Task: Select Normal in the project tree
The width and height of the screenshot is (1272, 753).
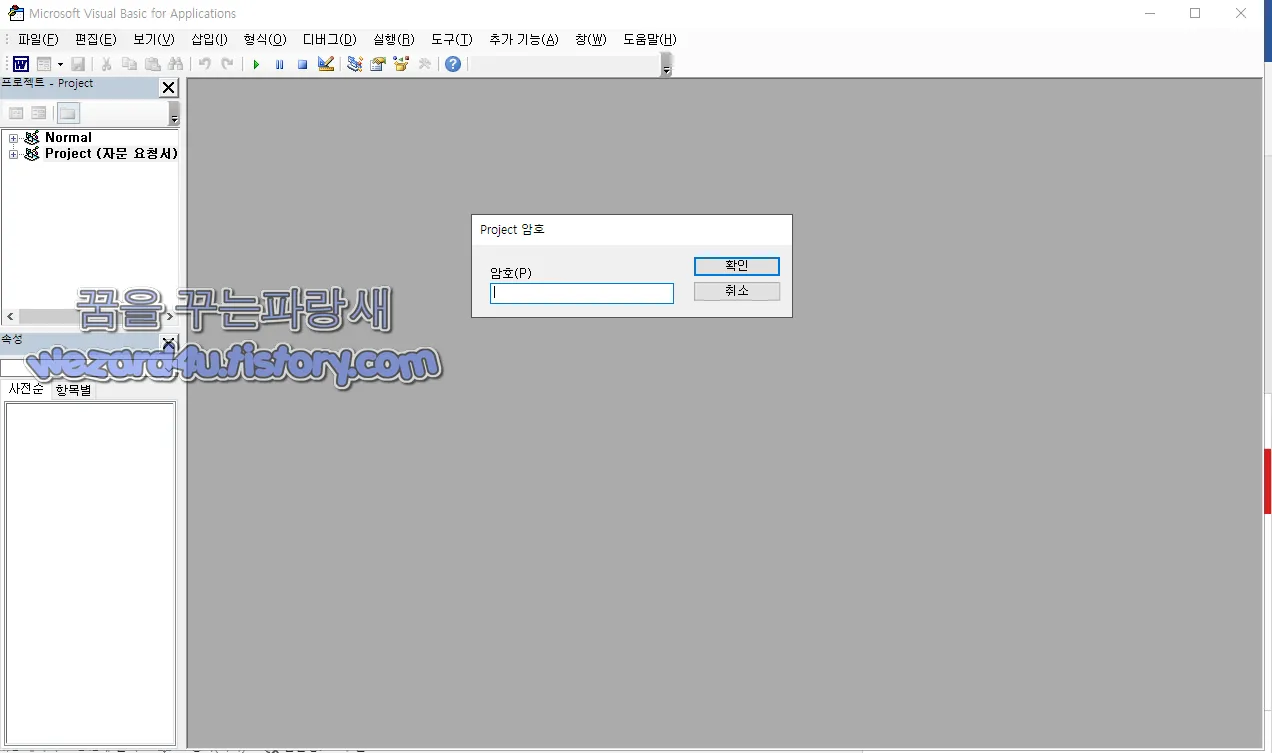Action: pyautogui.click(x=68, y=138)
